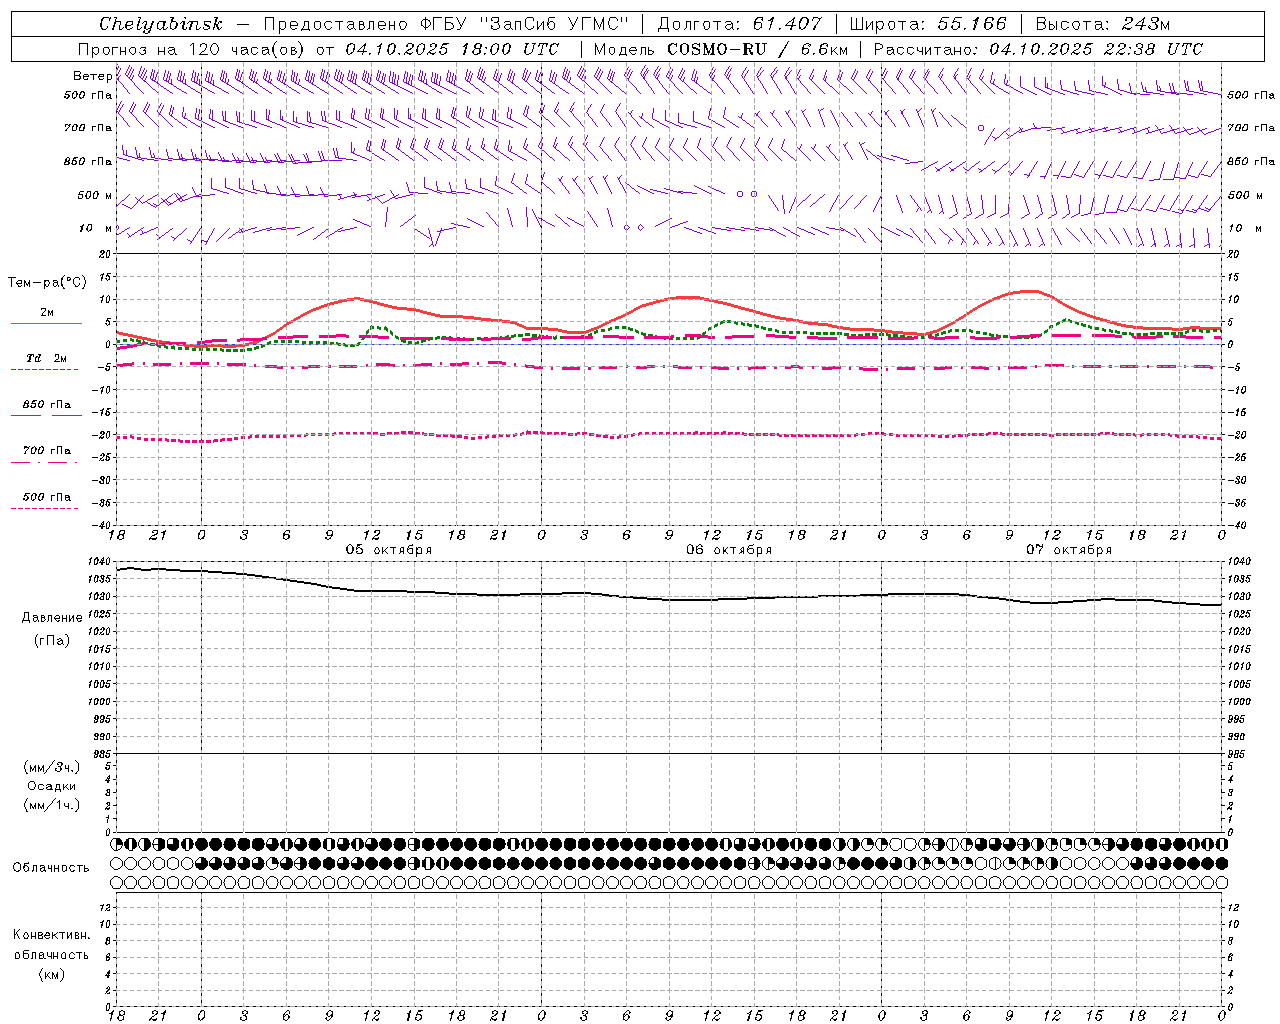Click the red 2м temperature curve peak on 07 октября
Image resolution: width=1280 pixels, height=1024 pixels.
point(1030,291)
